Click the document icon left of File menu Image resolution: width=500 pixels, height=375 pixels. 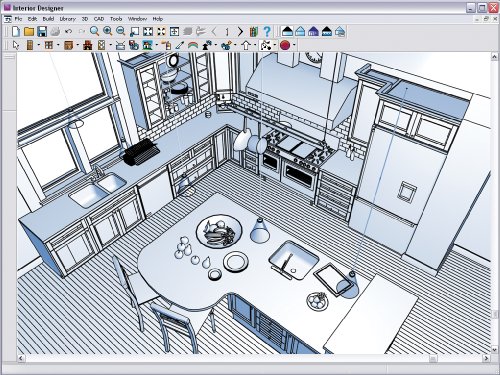[x=8, y=19]
